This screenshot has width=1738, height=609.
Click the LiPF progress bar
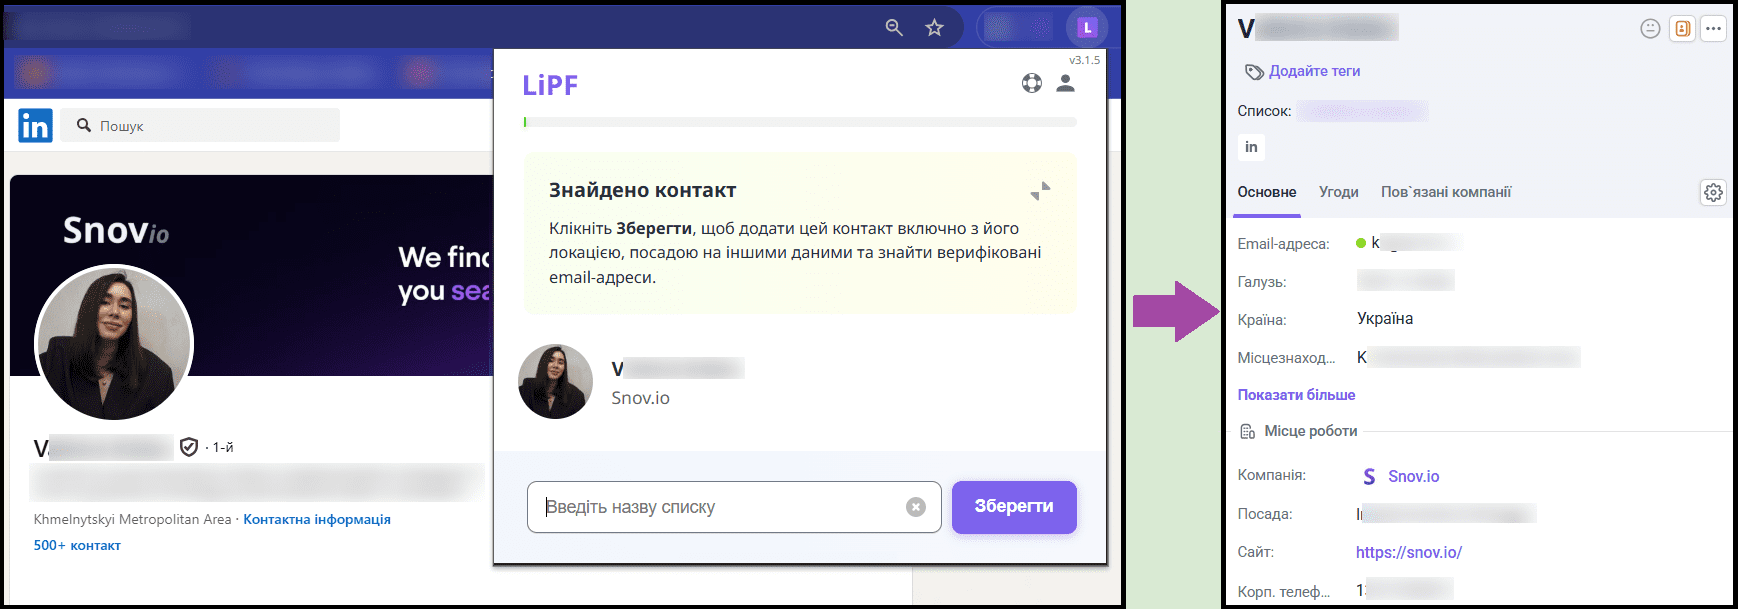(x=800, y=122)
